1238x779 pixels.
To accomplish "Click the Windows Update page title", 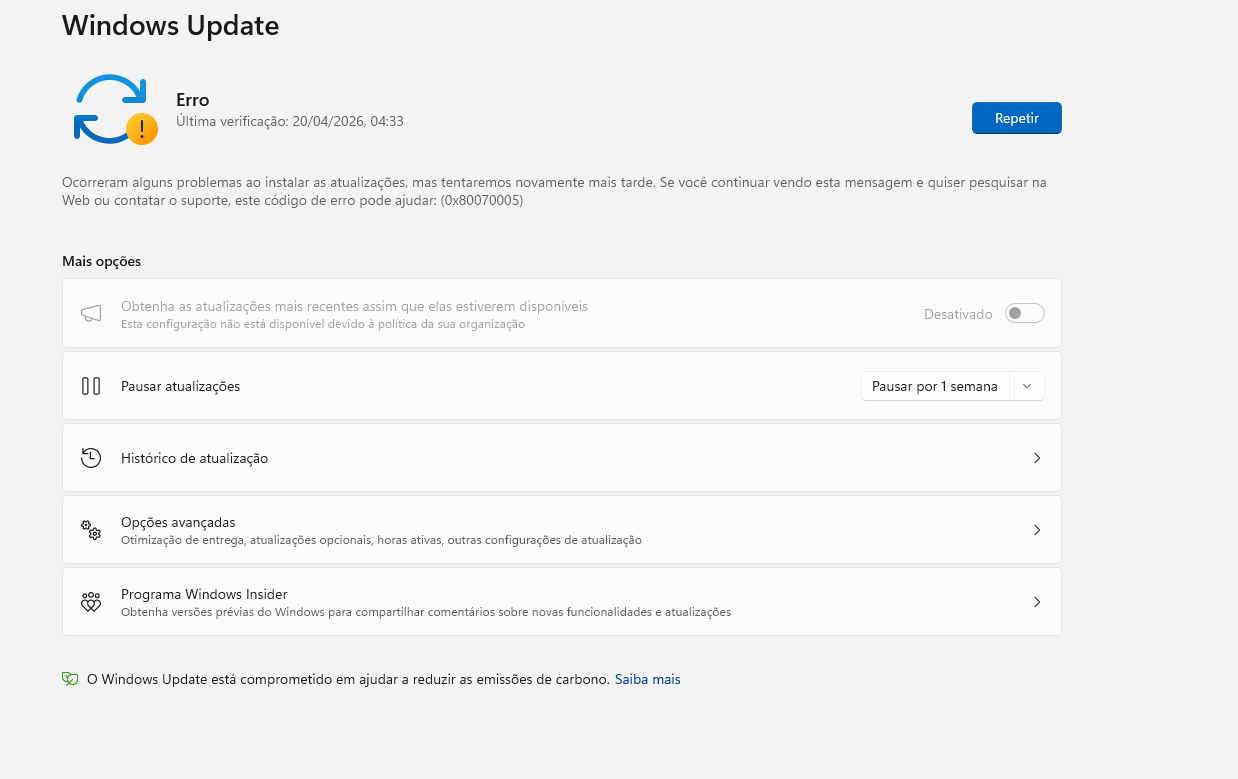I will click(171, 25).
